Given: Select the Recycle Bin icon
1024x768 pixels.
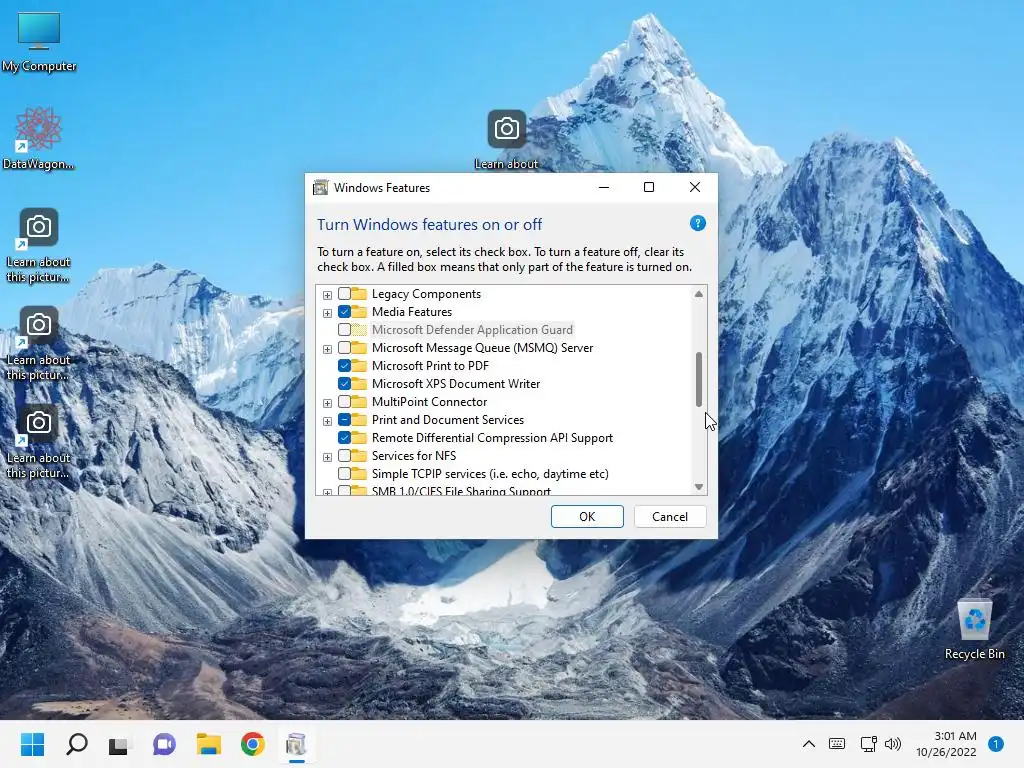Looking at the screenshot, I should coord(974,628).
